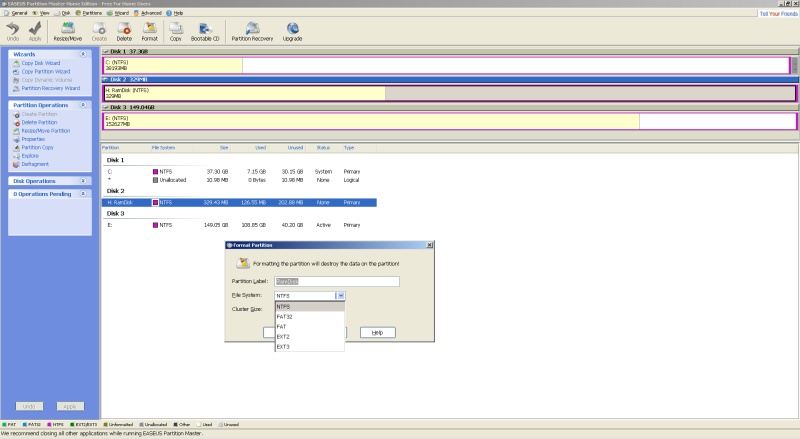The image size is (800, 439).
Task: Choose Resize/Move Partition in the sidebar
Action: 45,131
